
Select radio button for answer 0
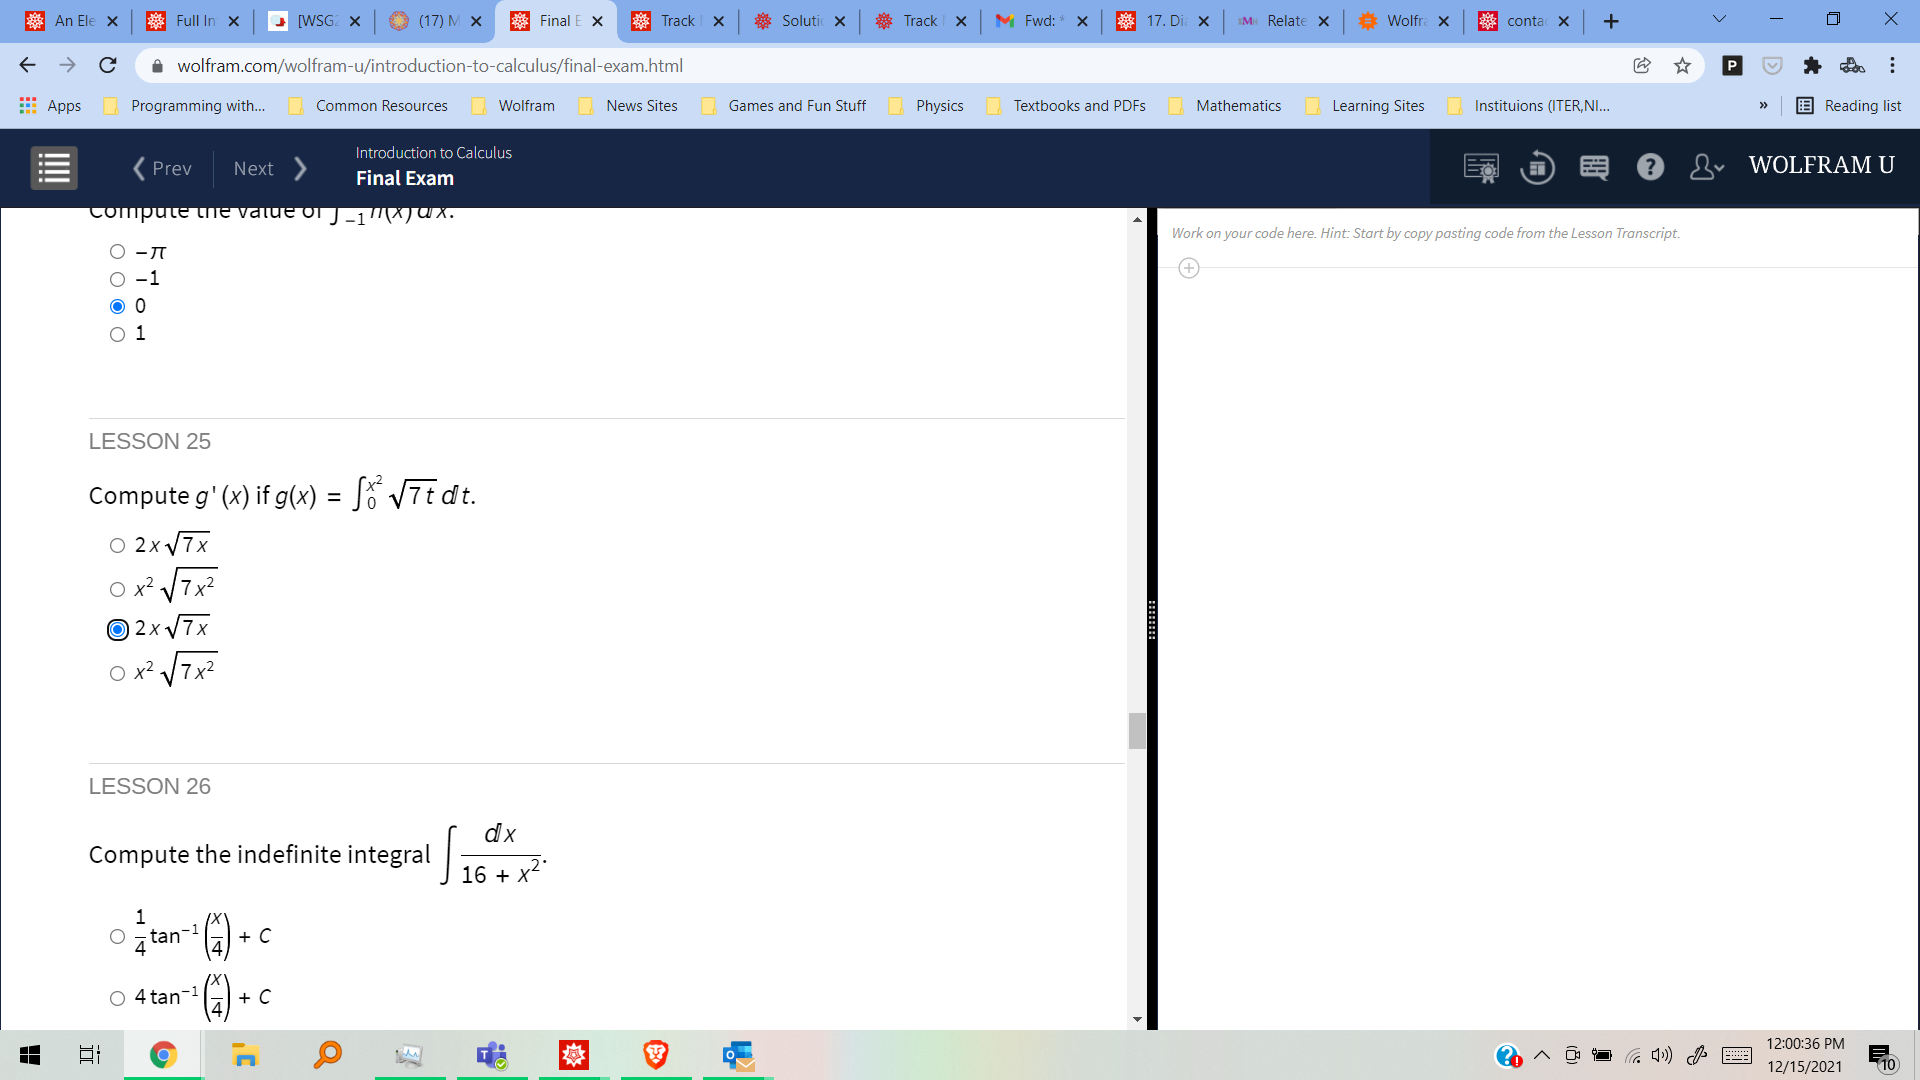tap(115, 306)
